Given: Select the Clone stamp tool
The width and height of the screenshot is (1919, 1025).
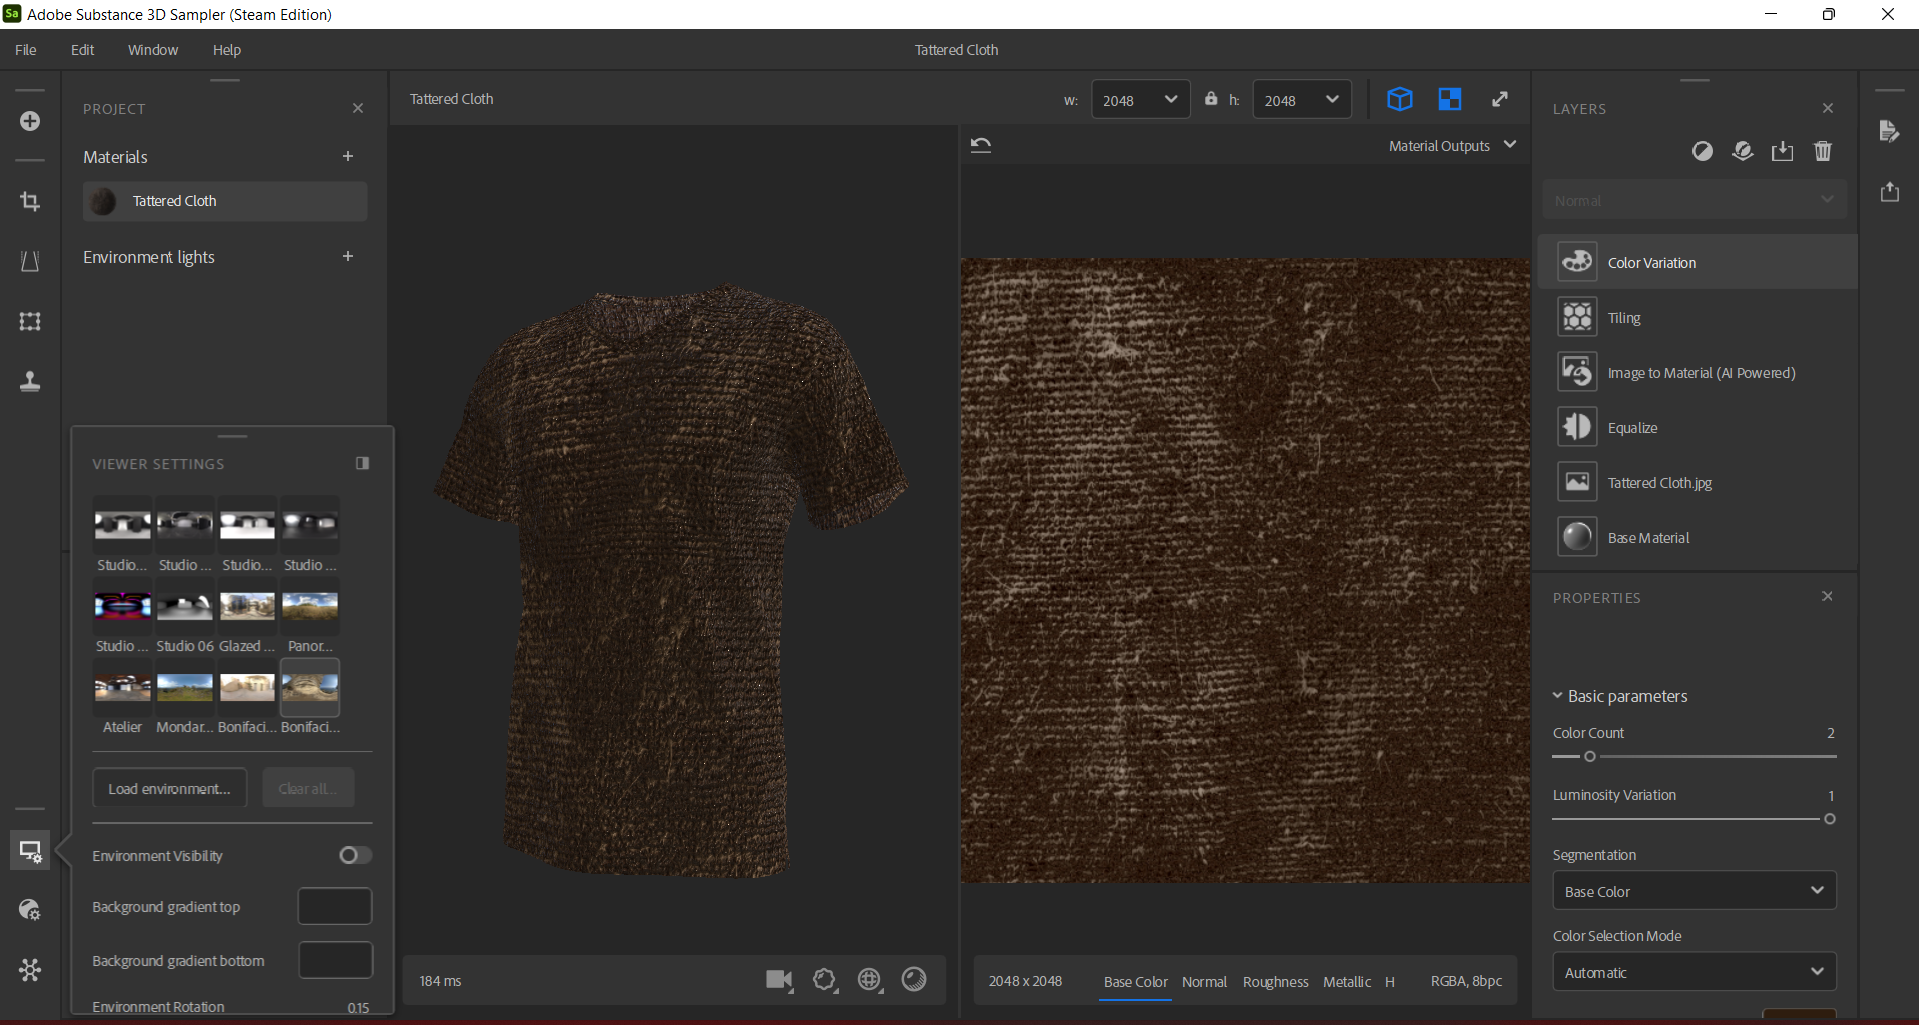Looking at the screenshot, I should pos(30,381).
